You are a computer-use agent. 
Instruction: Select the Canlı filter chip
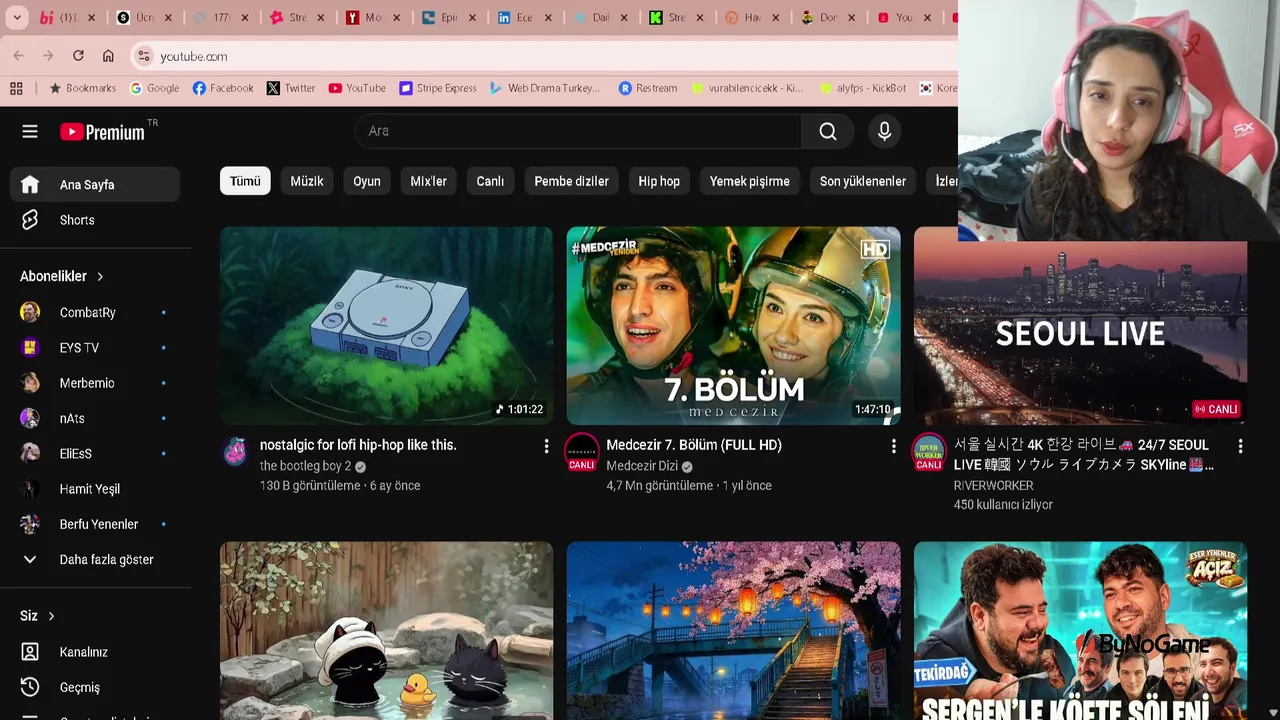[490, 181]
